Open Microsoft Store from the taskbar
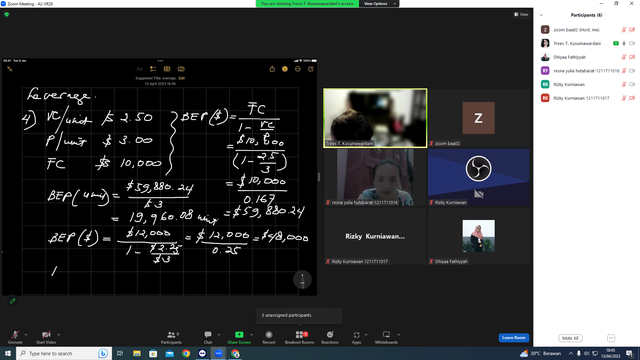Viewport: 640px width, 360px height. (153, 353)
